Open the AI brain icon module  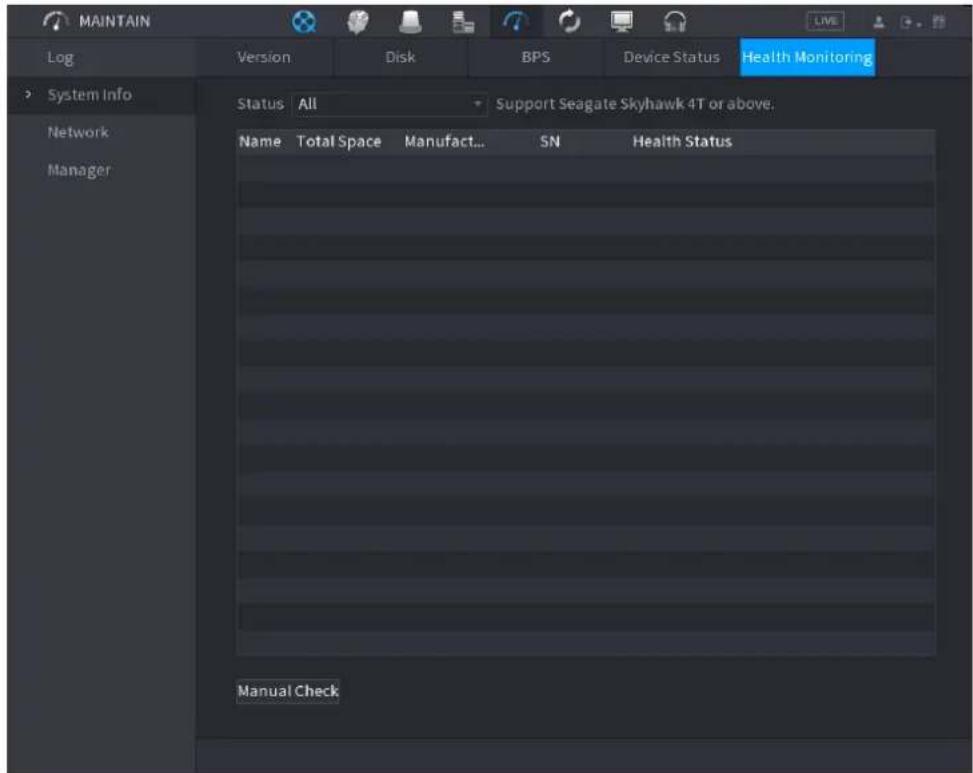point(357,22)
